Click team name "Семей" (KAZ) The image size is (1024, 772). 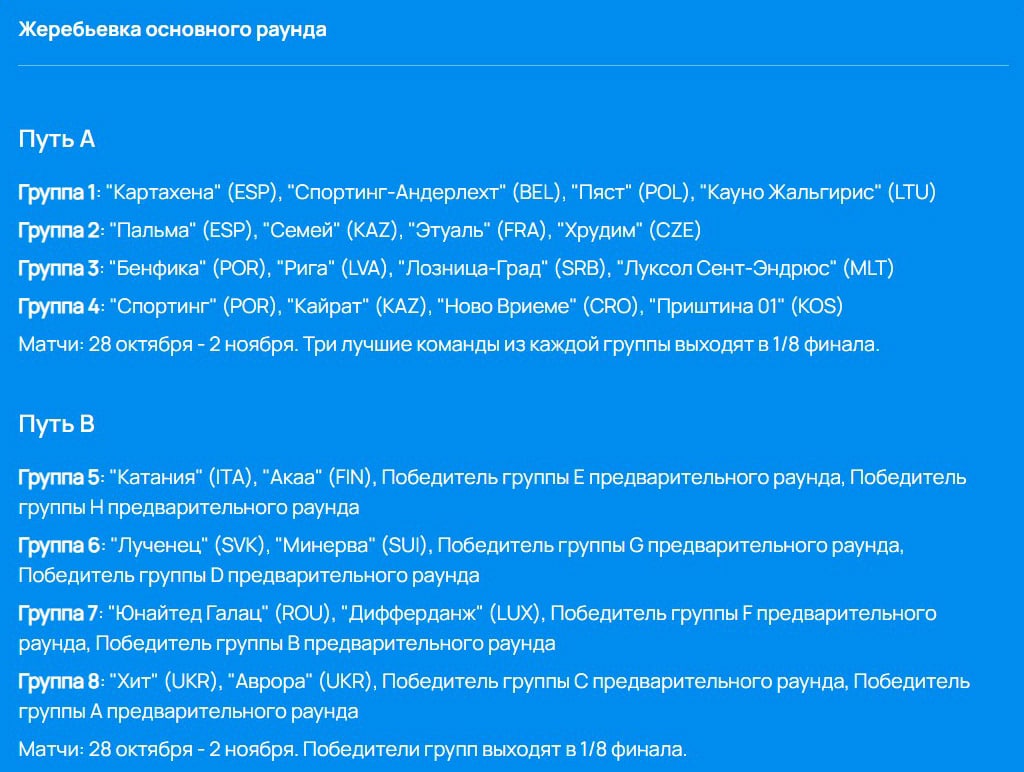coord(301,230)
